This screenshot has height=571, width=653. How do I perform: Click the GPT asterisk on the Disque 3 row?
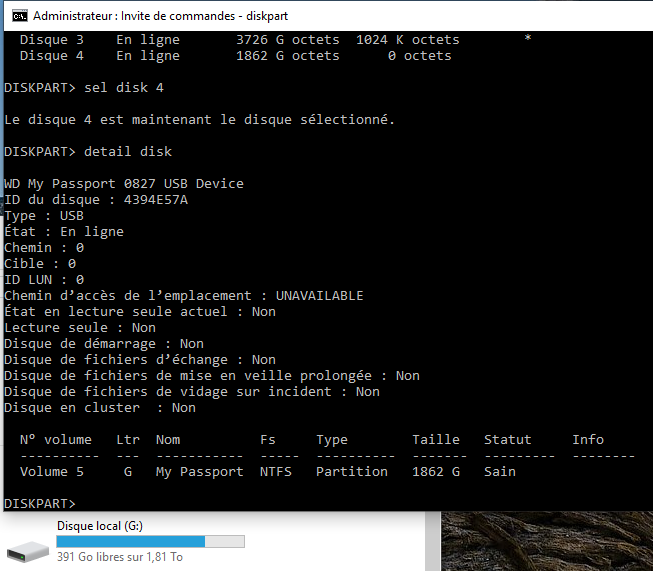pos(528,39)
